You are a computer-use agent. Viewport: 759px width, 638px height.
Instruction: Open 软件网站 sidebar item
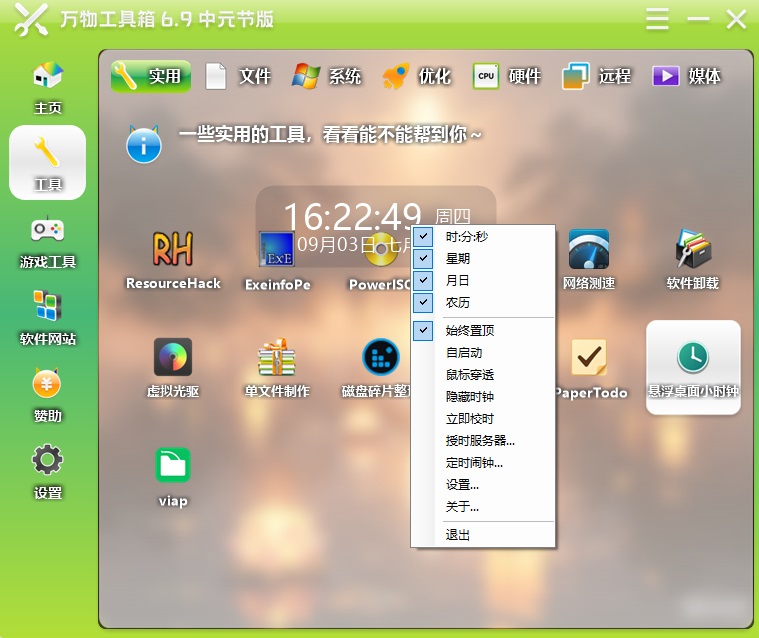click(47, 319)
